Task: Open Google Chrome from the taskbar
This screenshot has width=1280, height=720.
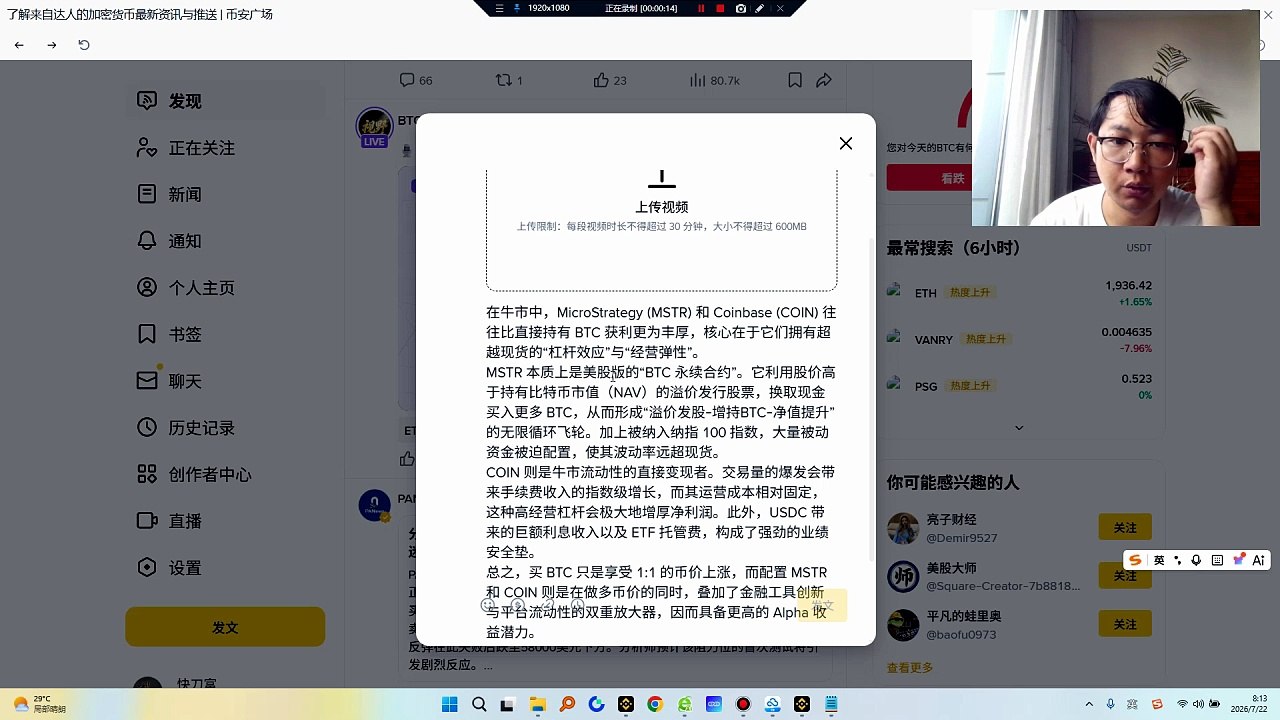Action: click(655, 704)
